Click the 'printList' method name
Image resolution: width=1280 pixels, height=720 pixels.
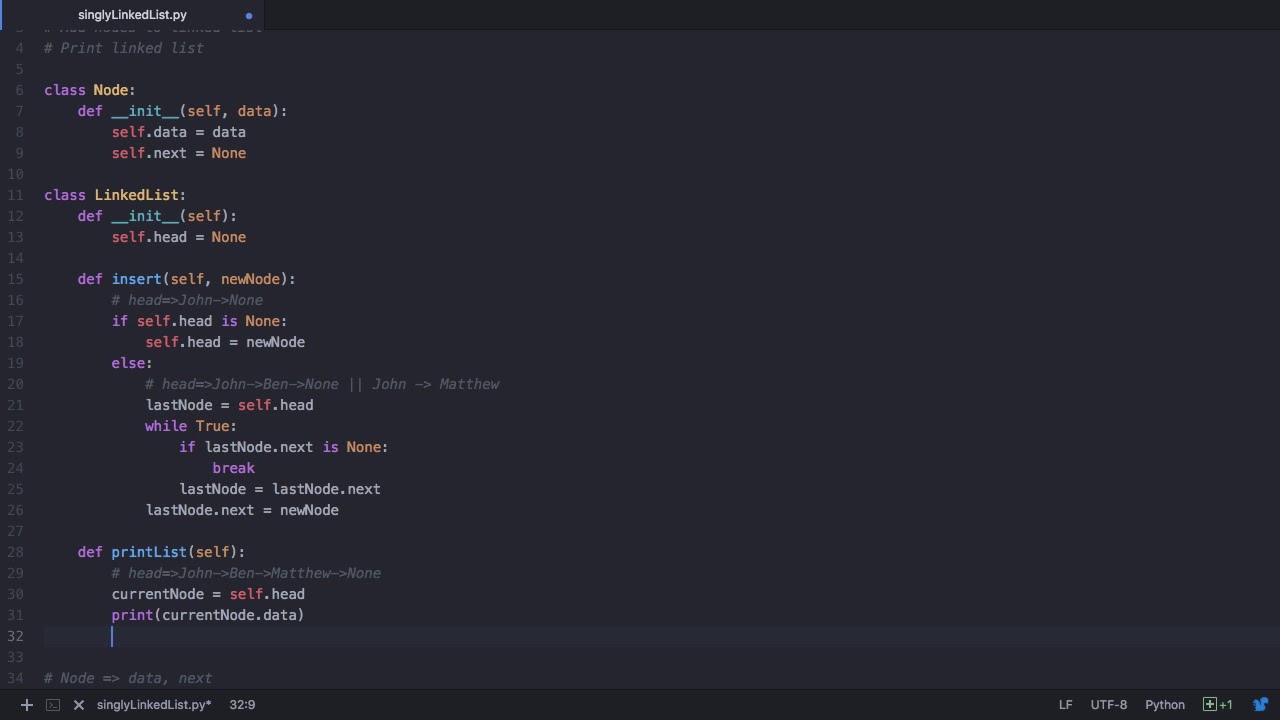coord(149,552)
